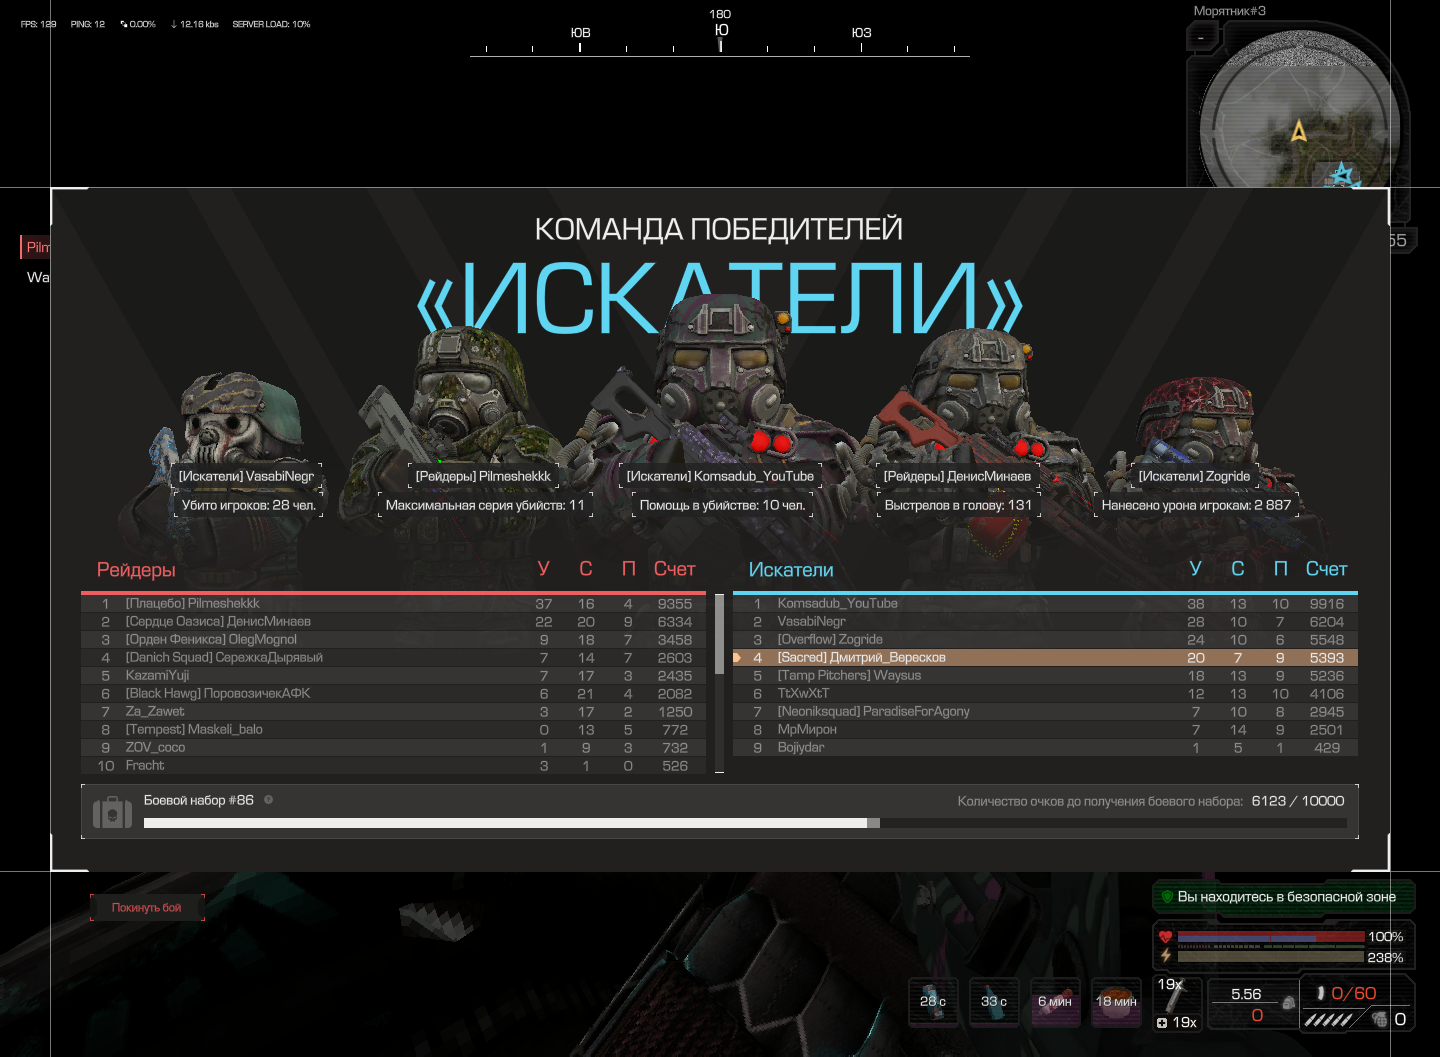The width and height of the screenshot is (1440, 1057).
Task: Click the Покинуть бой button
Action: [x=147, y=907]
